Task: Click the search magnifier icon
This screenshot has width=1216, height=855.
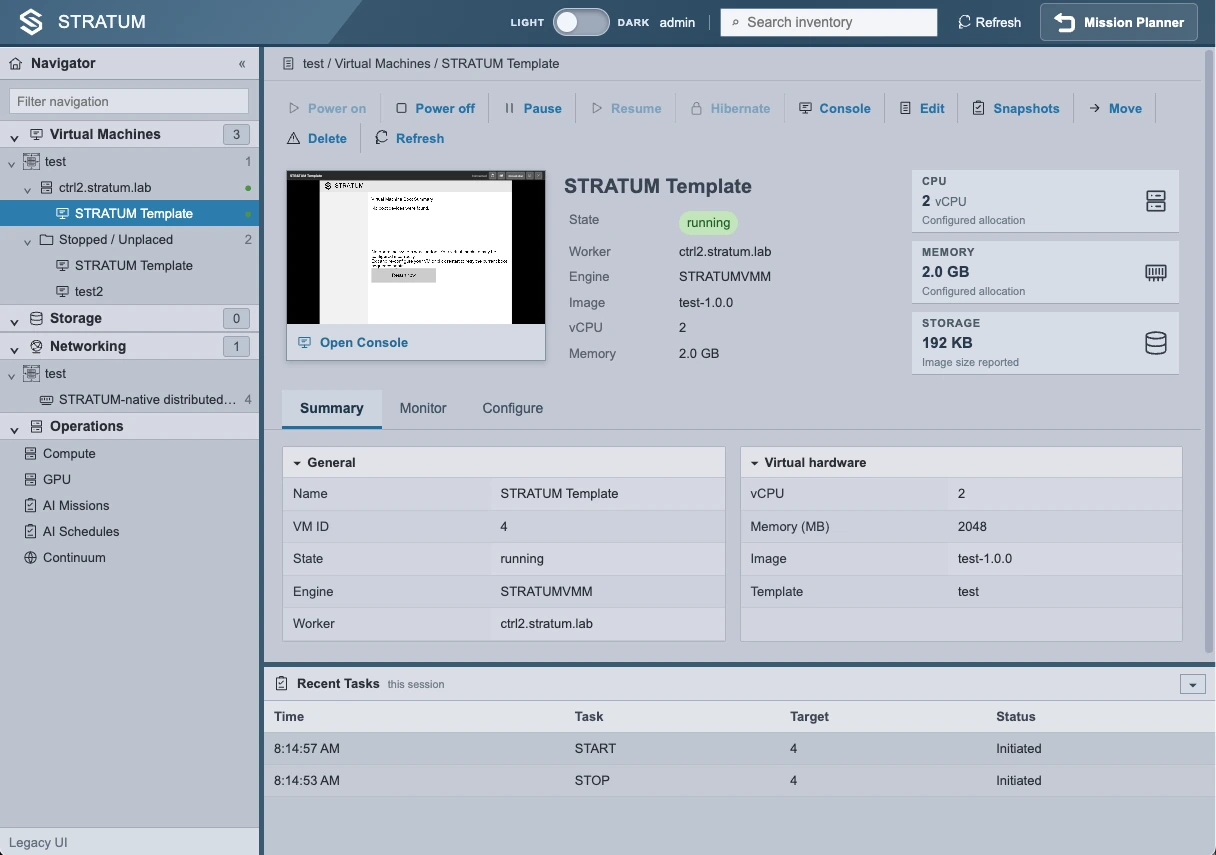Action: [x=735, y=22]
